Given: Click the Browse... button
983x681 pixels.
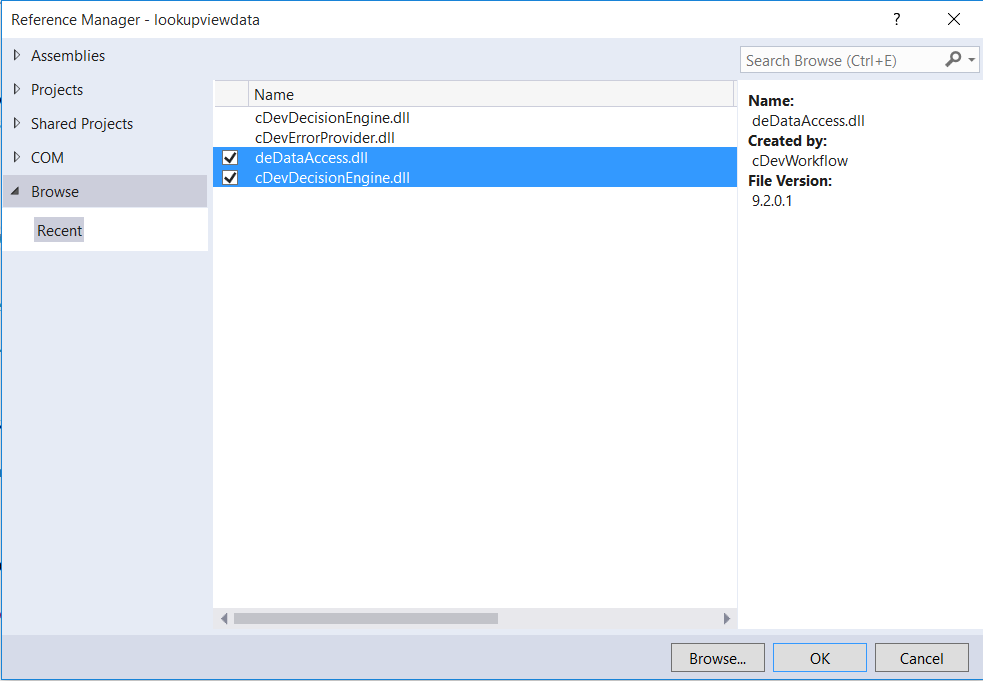Looking at the screenshot, I should 717,657.
